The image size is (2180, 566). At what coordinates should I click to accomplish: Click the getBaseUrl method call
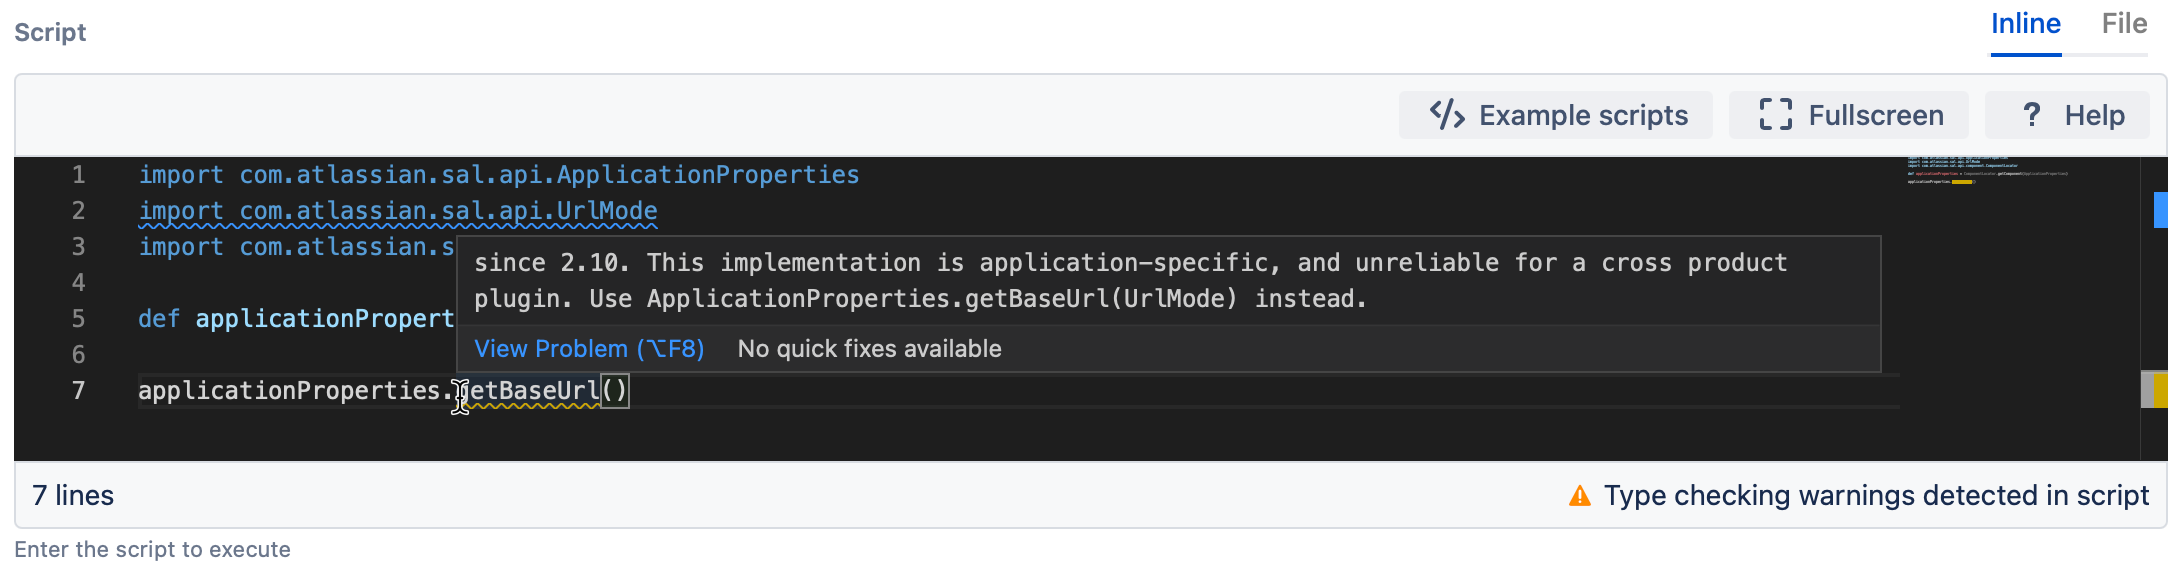click(530, 391)
